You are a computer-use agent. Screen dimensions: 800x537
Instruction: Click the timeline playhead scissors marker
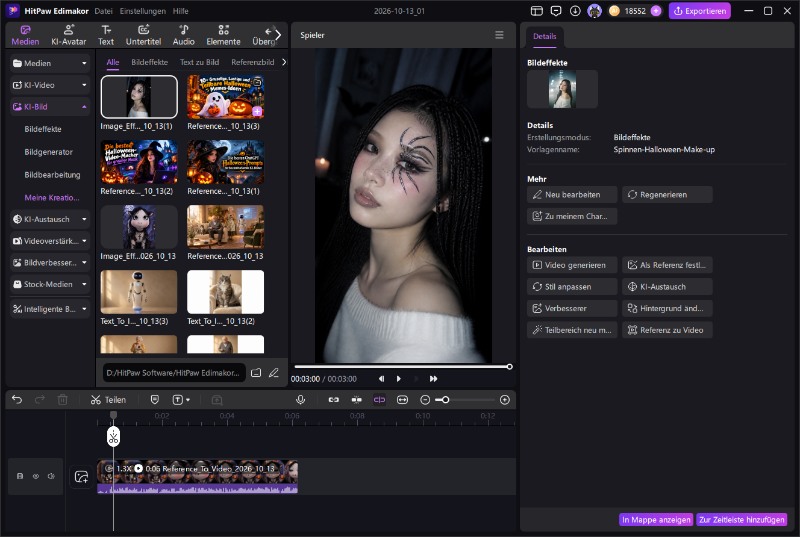point(113,437)
